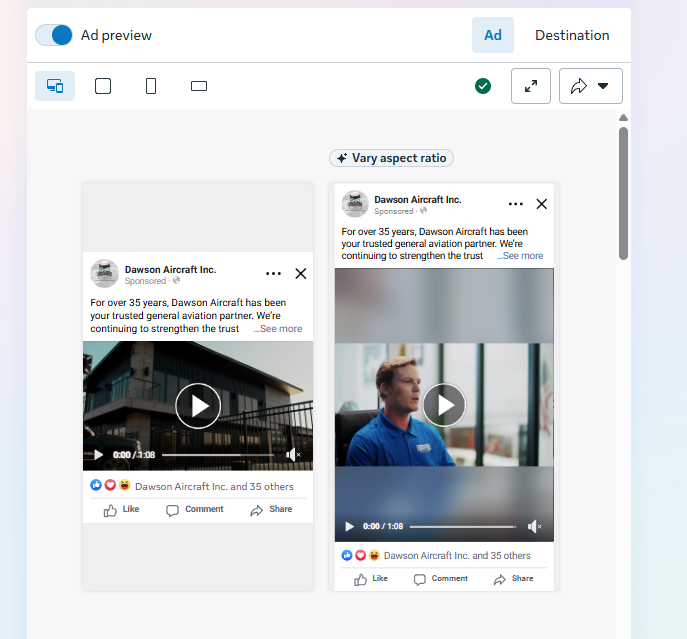The height and width of the screenshot is (639, 687).
Task: Click See more in right ad text
Action: pos(520,256)
